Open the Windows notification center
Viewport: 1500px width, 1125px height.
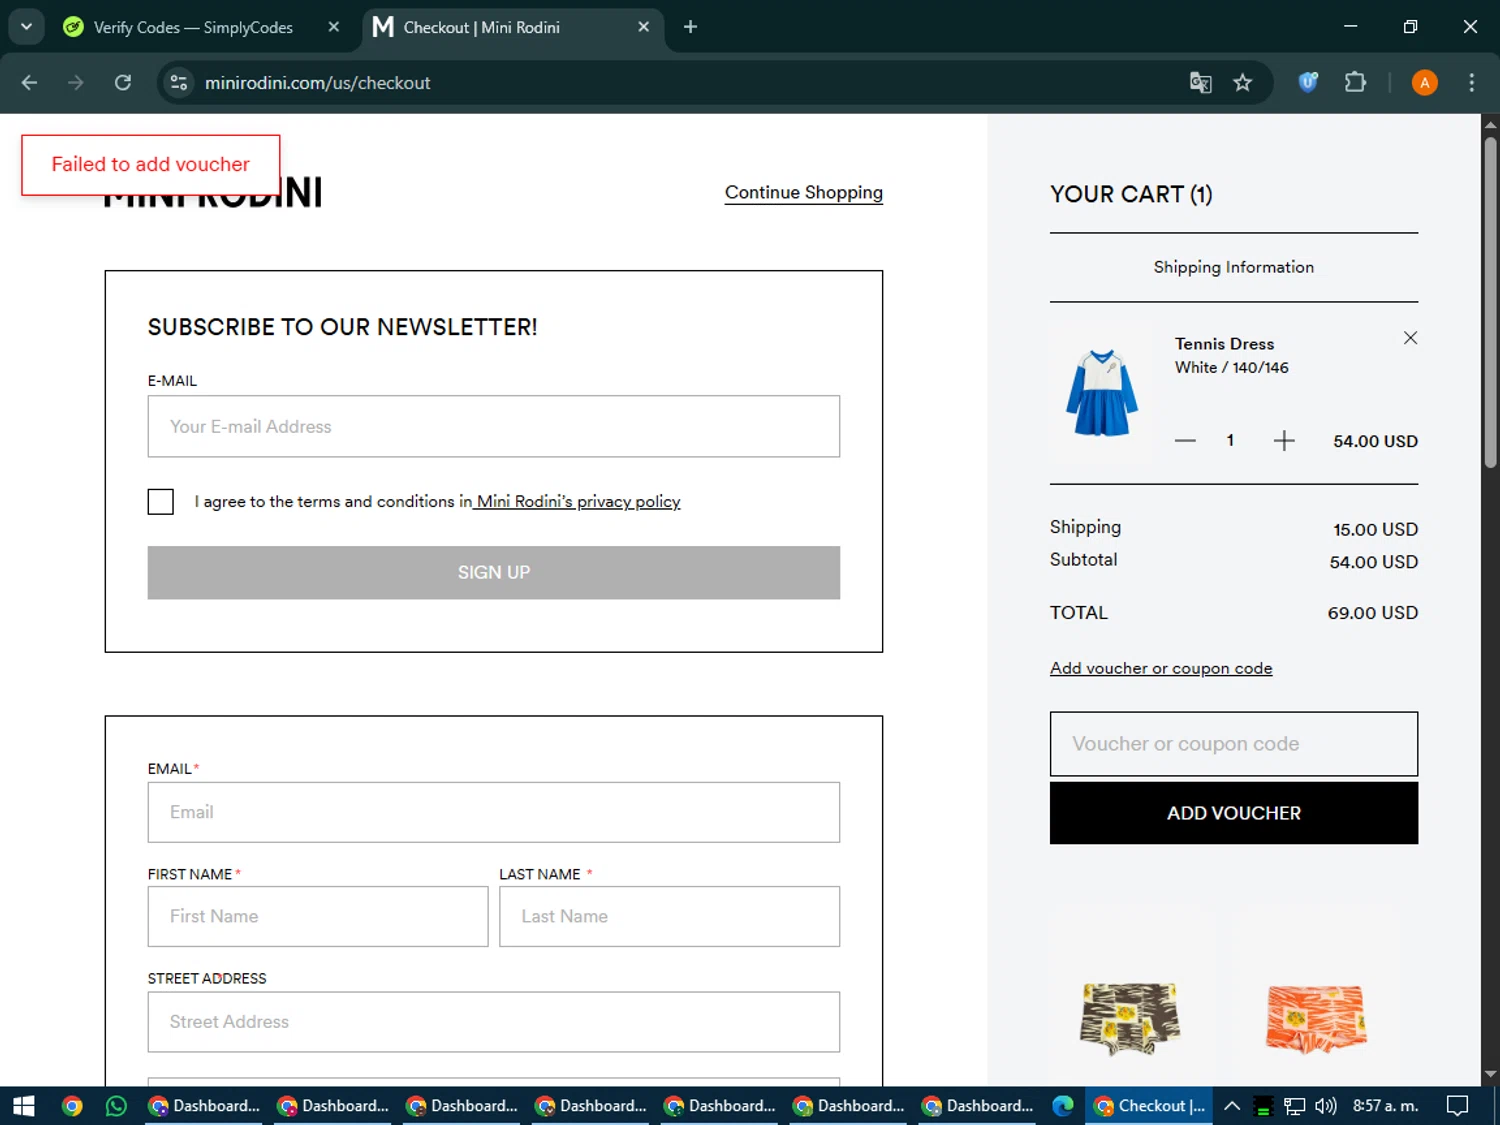(1457, 1105)
